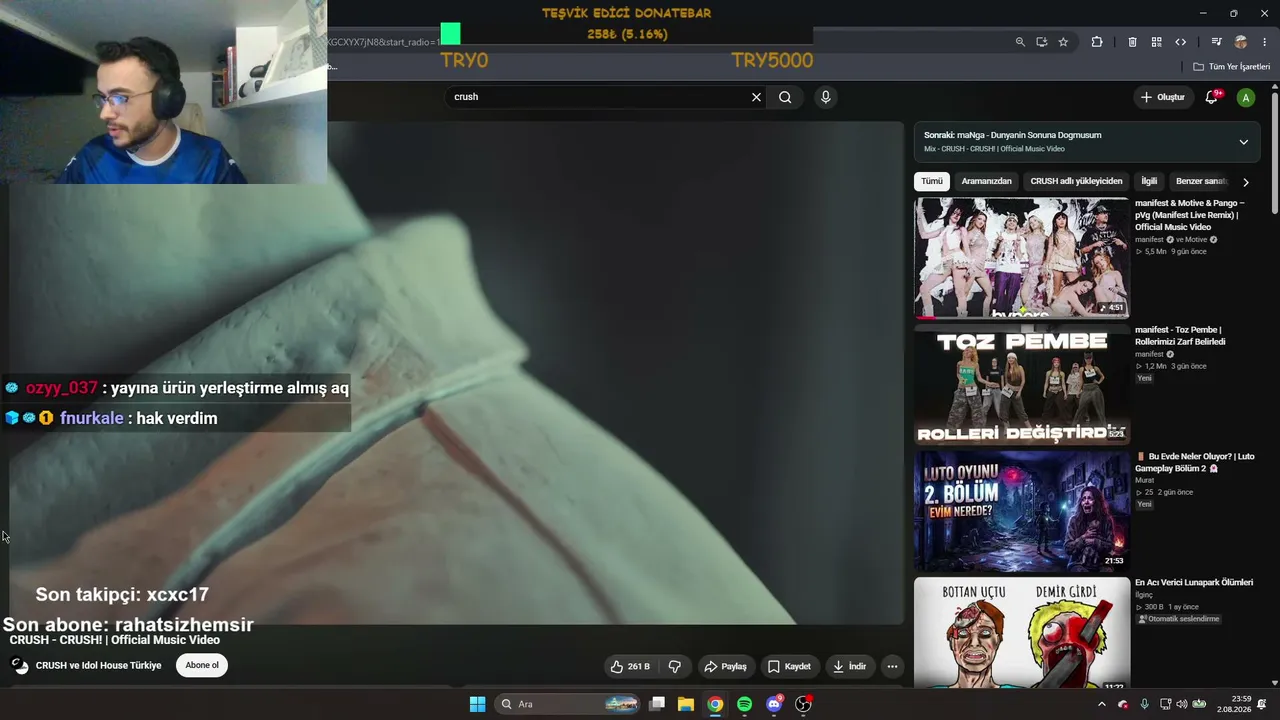Click the İlginç channel name
The height and width of the screenshot is (720, 1280).
point(1144,595)
